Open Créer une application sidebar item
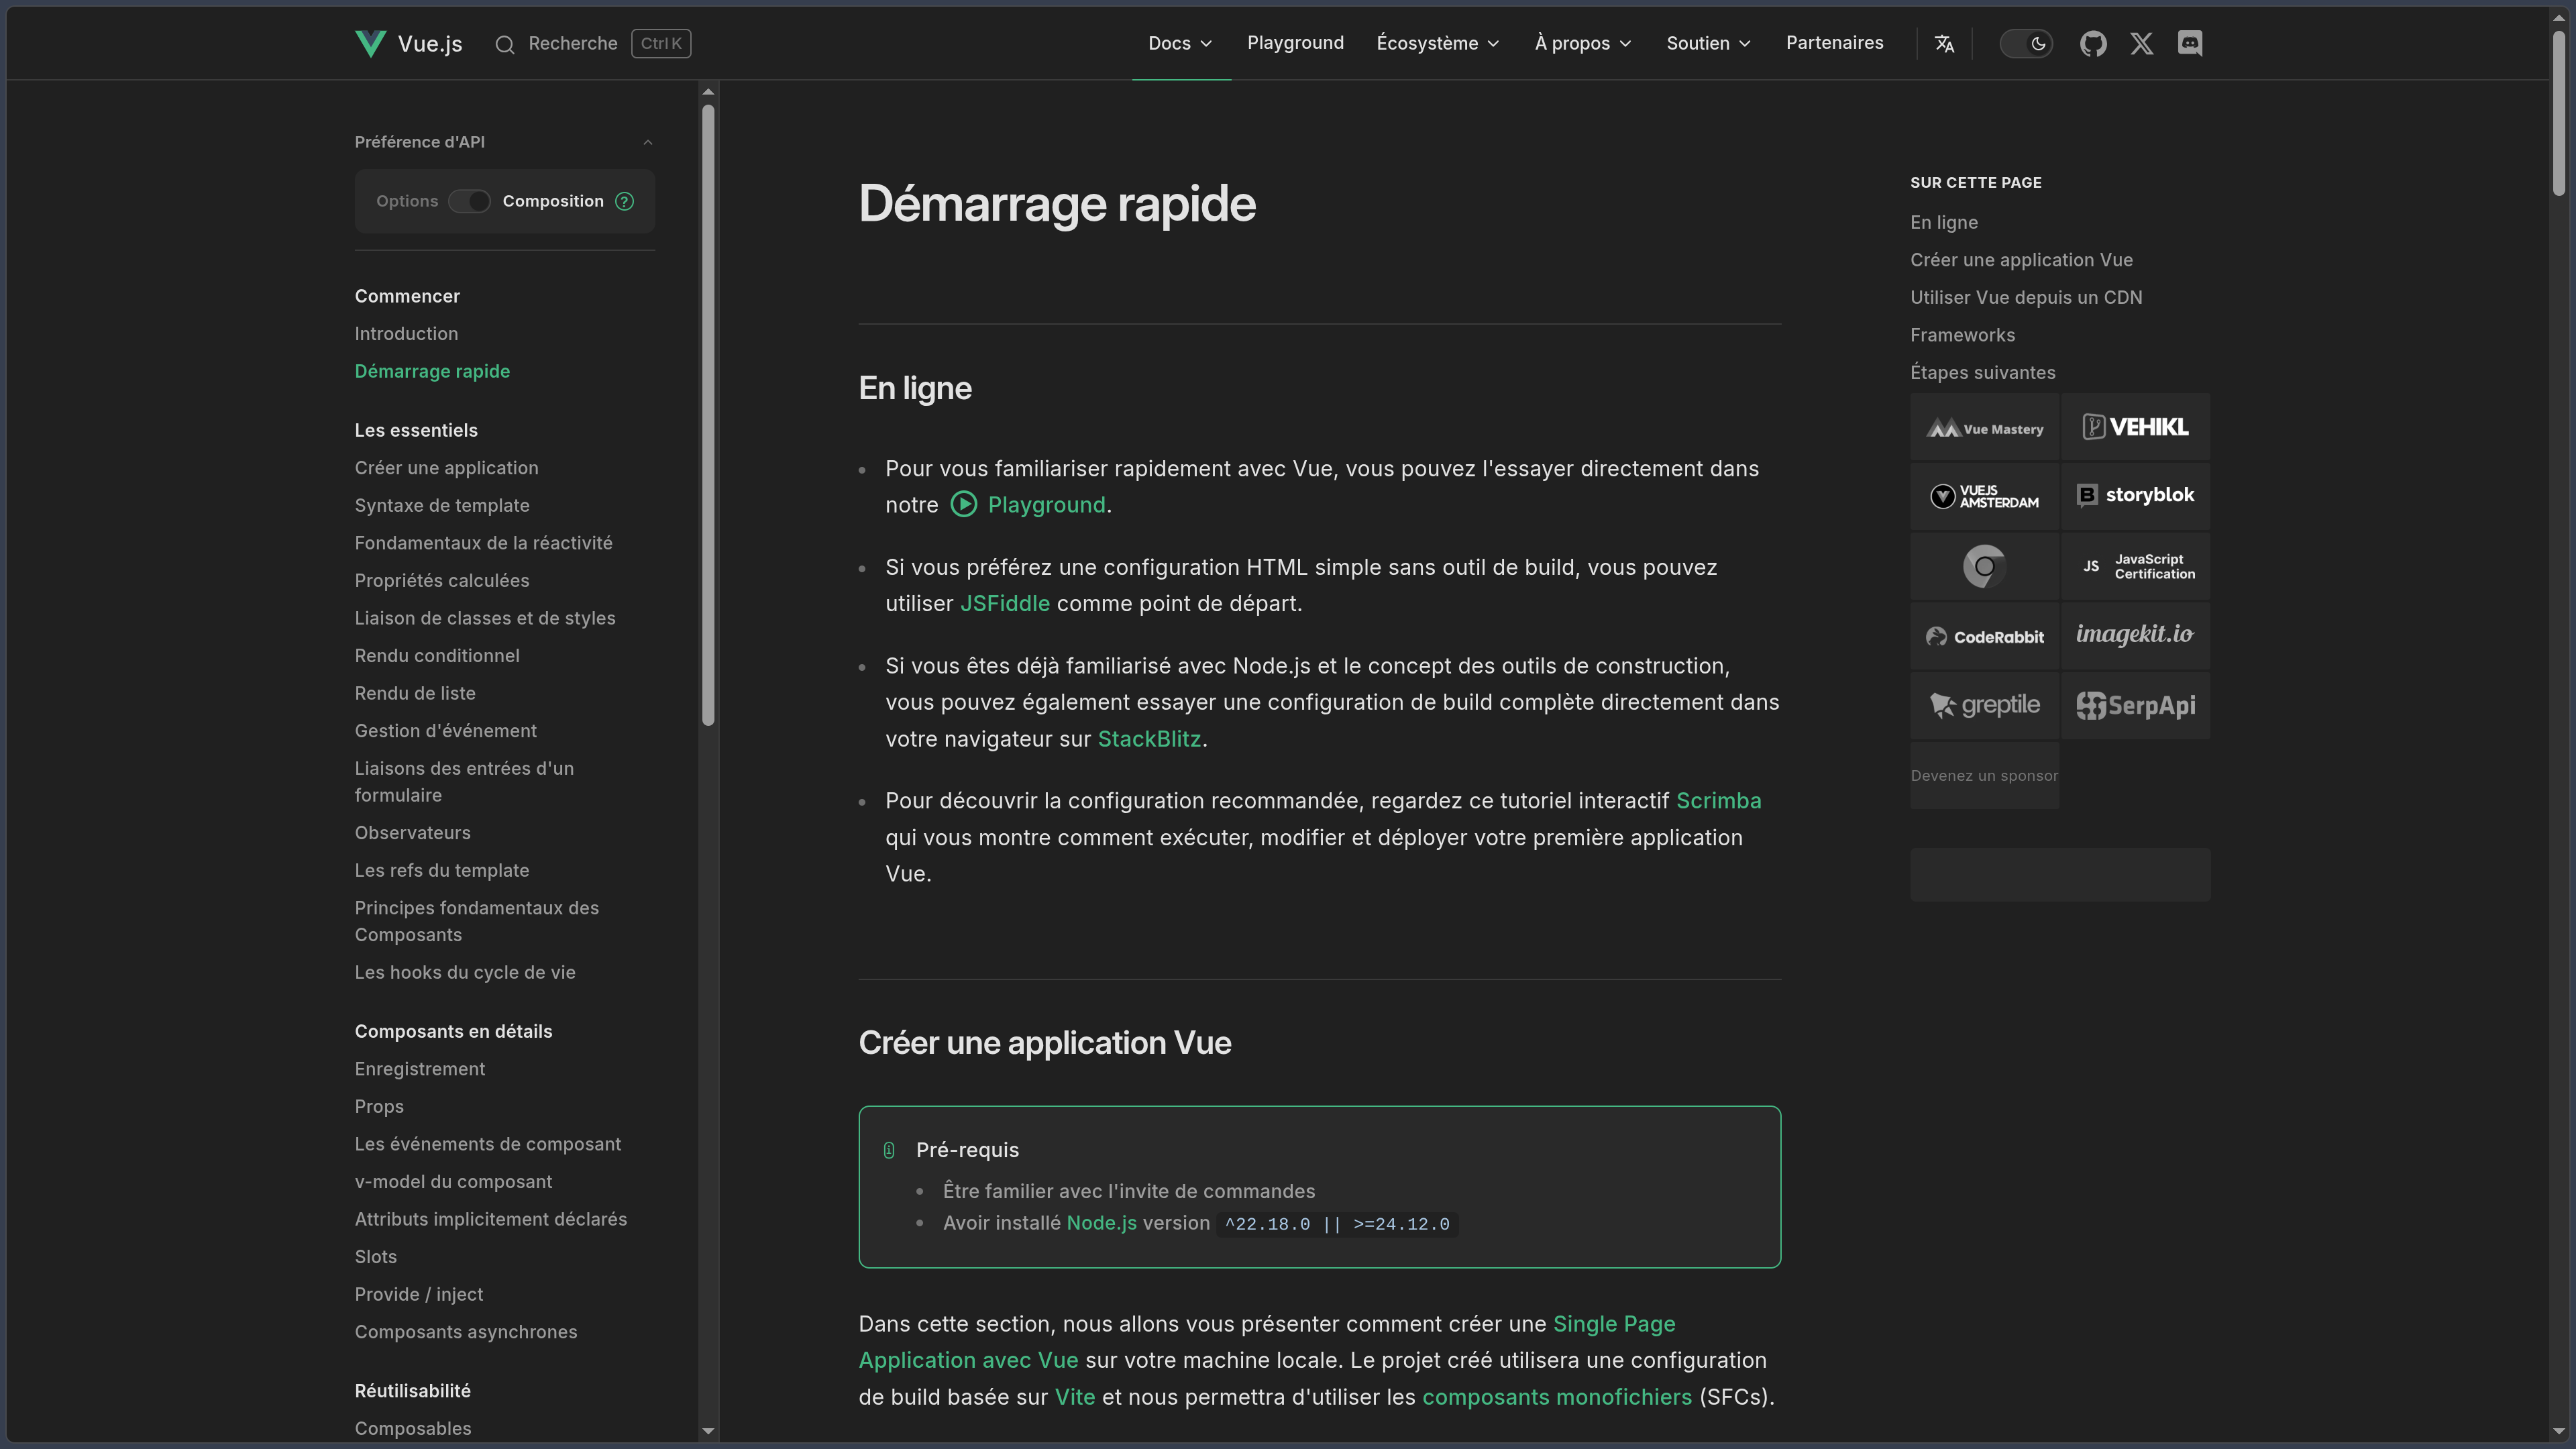The width and height of the screenshot is (2576, 1449). (446, 468)
